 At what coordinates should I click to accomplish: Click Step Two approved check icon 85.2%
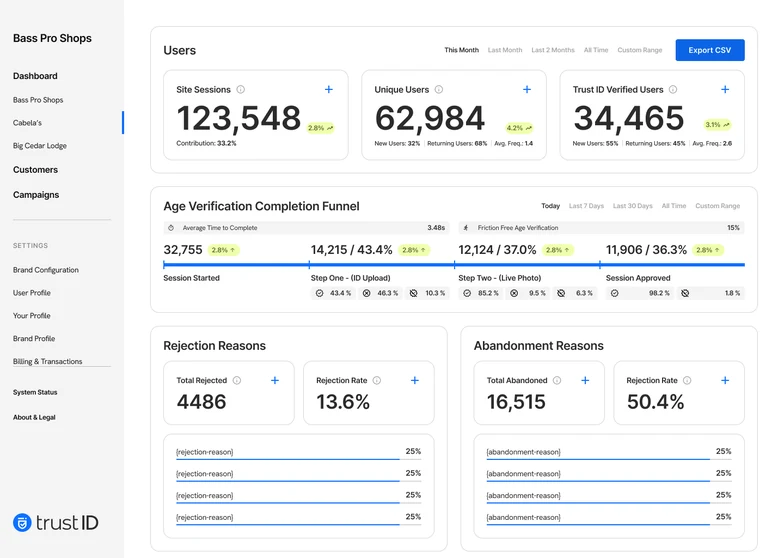[466, 294]
